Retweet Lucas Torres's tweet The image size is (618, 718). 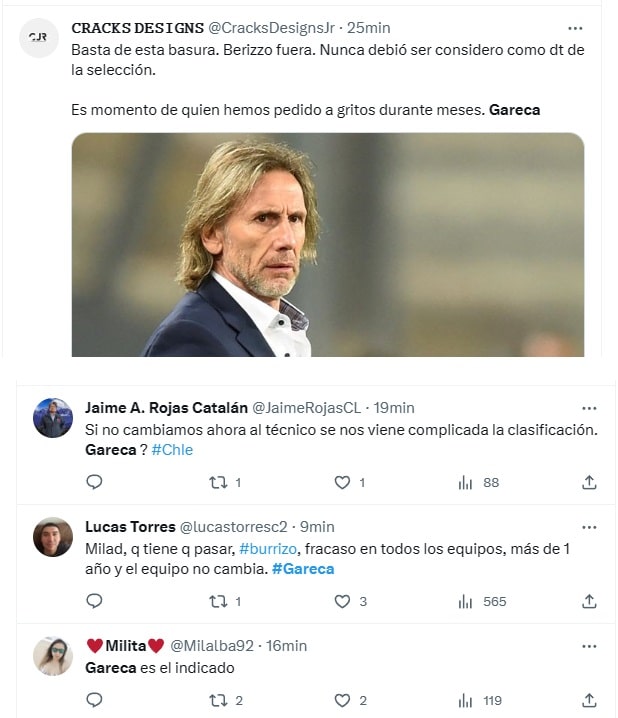point(218,601)
